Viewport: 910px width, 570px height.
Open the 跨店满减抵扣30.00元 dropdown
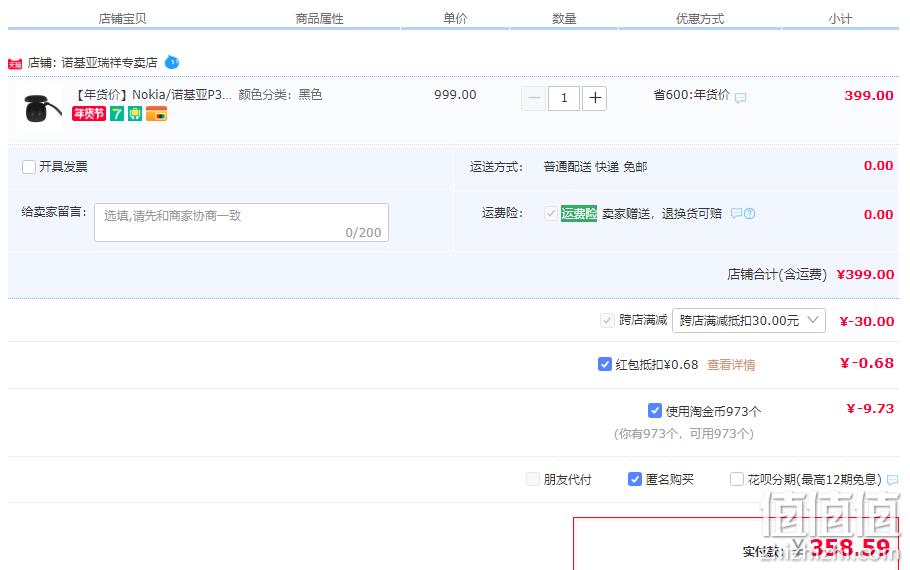pyautogui.click(x=749, y=320)
